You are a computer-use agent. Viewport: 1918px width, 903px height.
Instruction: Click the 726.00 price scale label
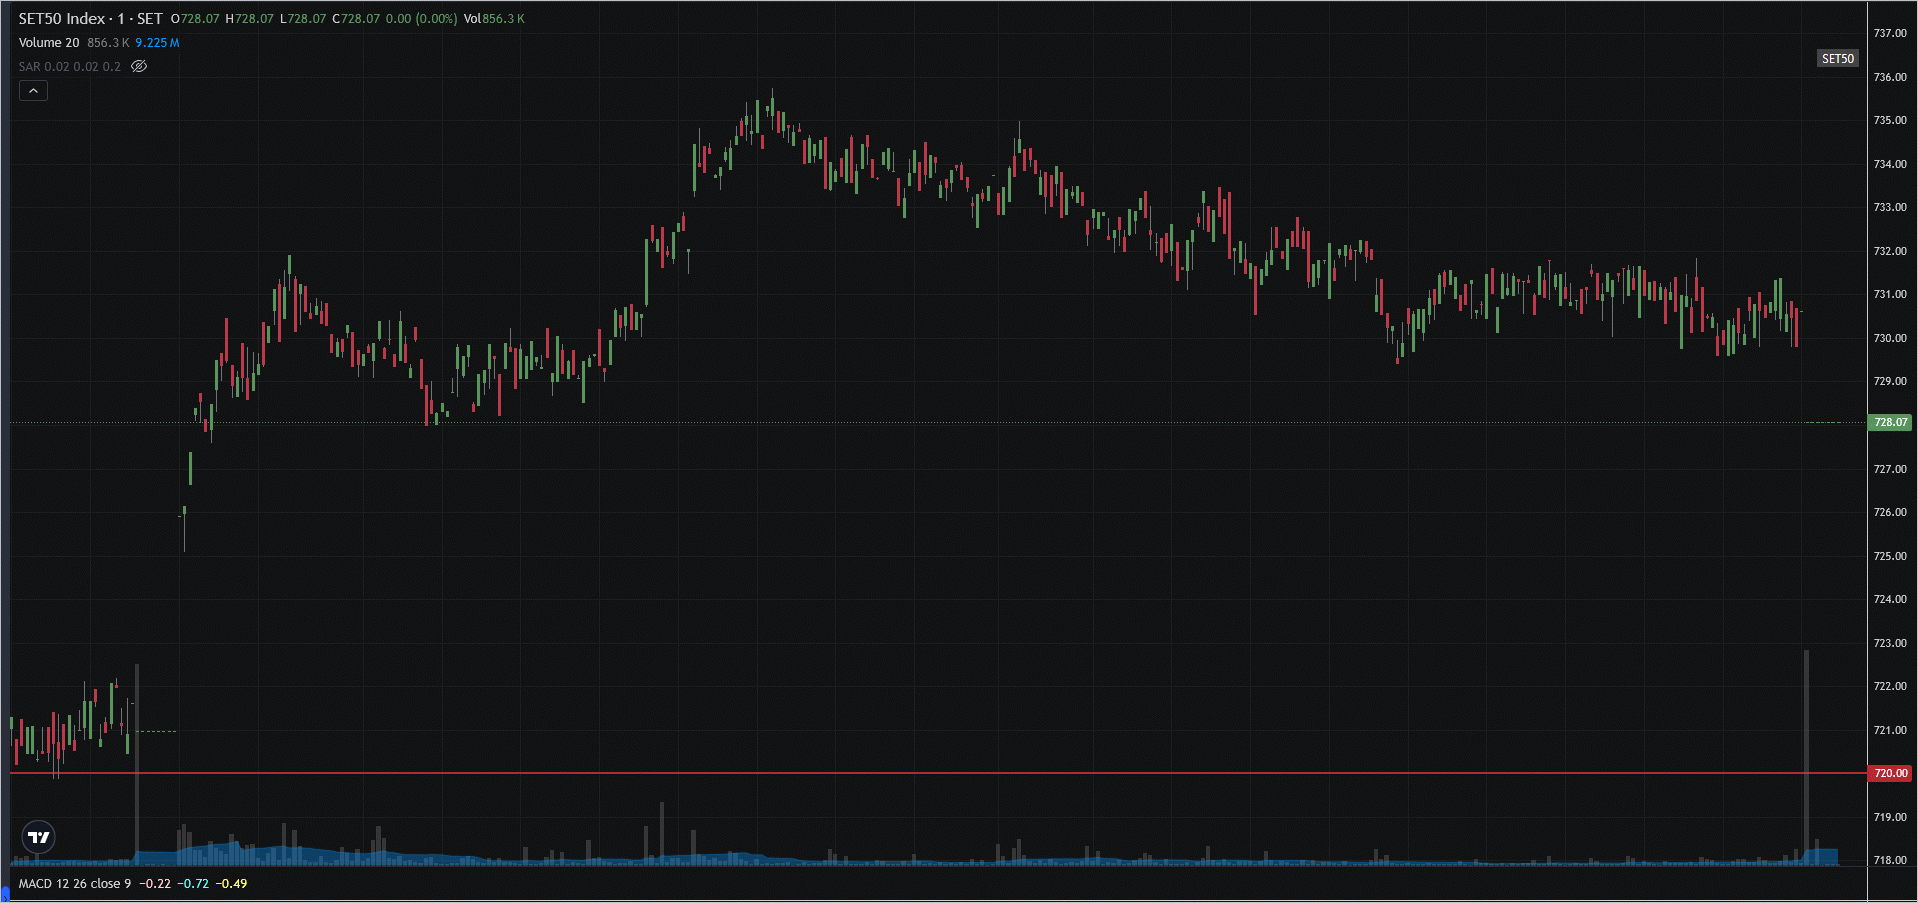click(1890, 512)
